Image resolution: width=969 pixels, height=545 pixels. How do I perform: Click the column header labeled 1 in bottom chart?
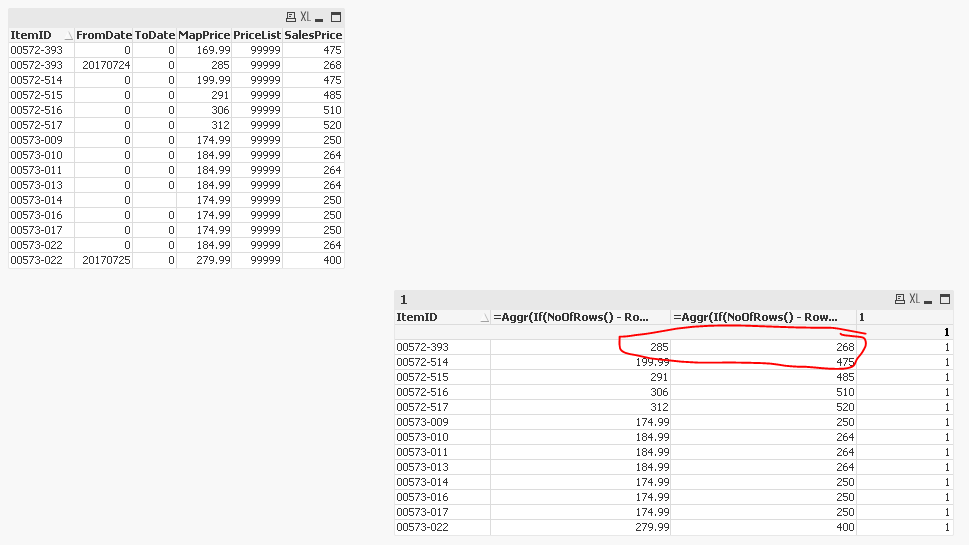tap(905, 317)
